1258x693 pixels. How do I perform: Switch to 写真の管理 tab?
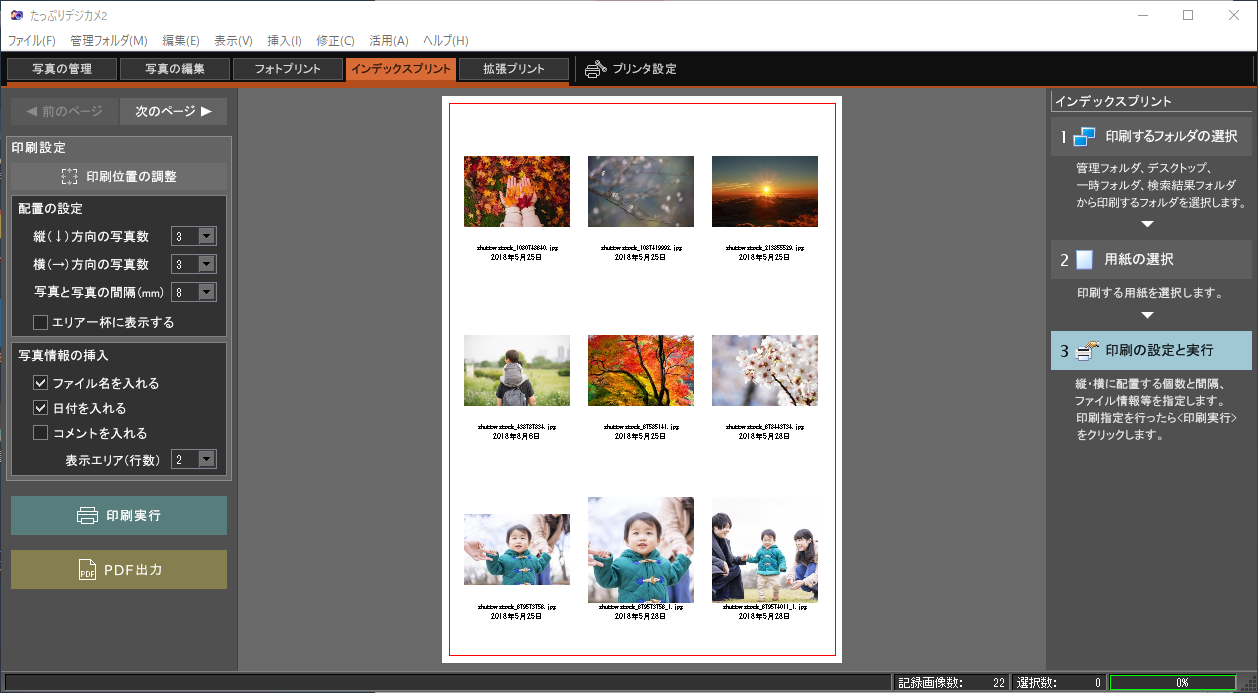(61, 69)
